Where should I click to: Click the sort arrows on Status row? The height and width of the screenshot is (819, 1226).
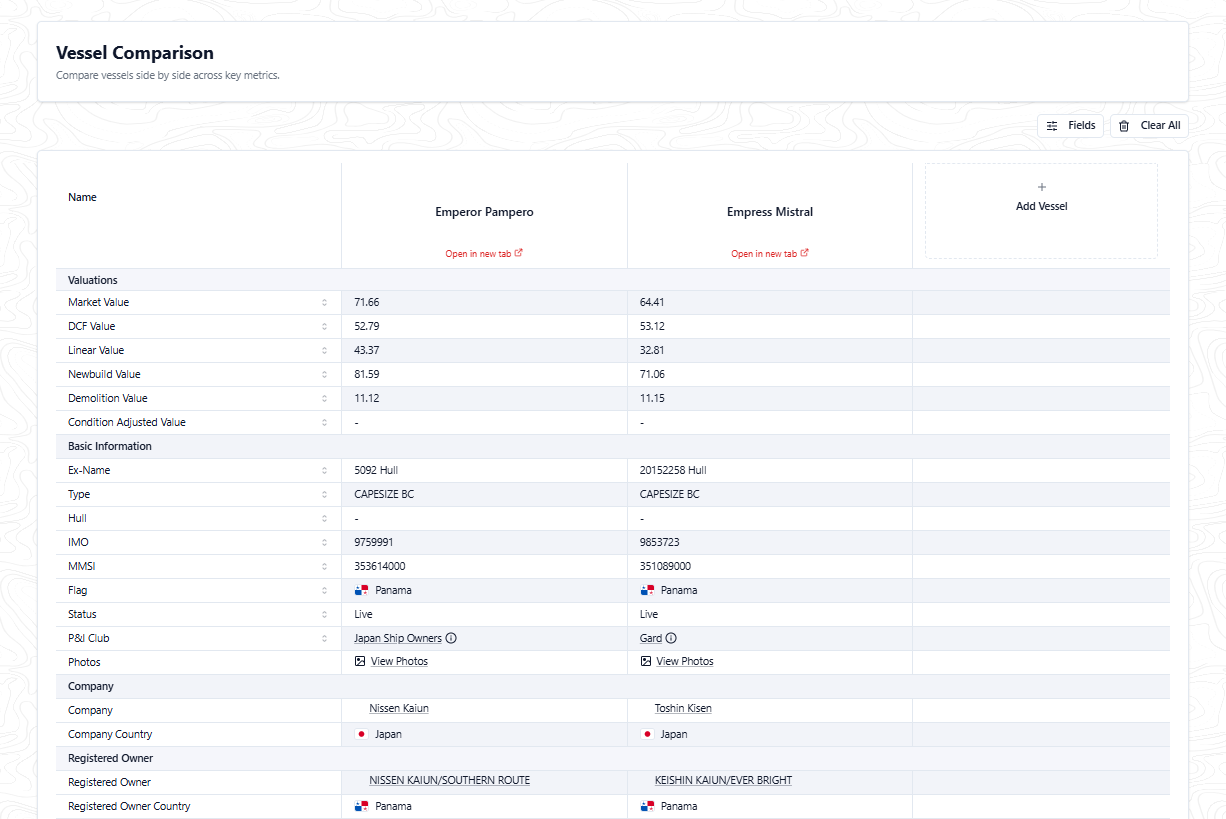[x=324, y=614]
